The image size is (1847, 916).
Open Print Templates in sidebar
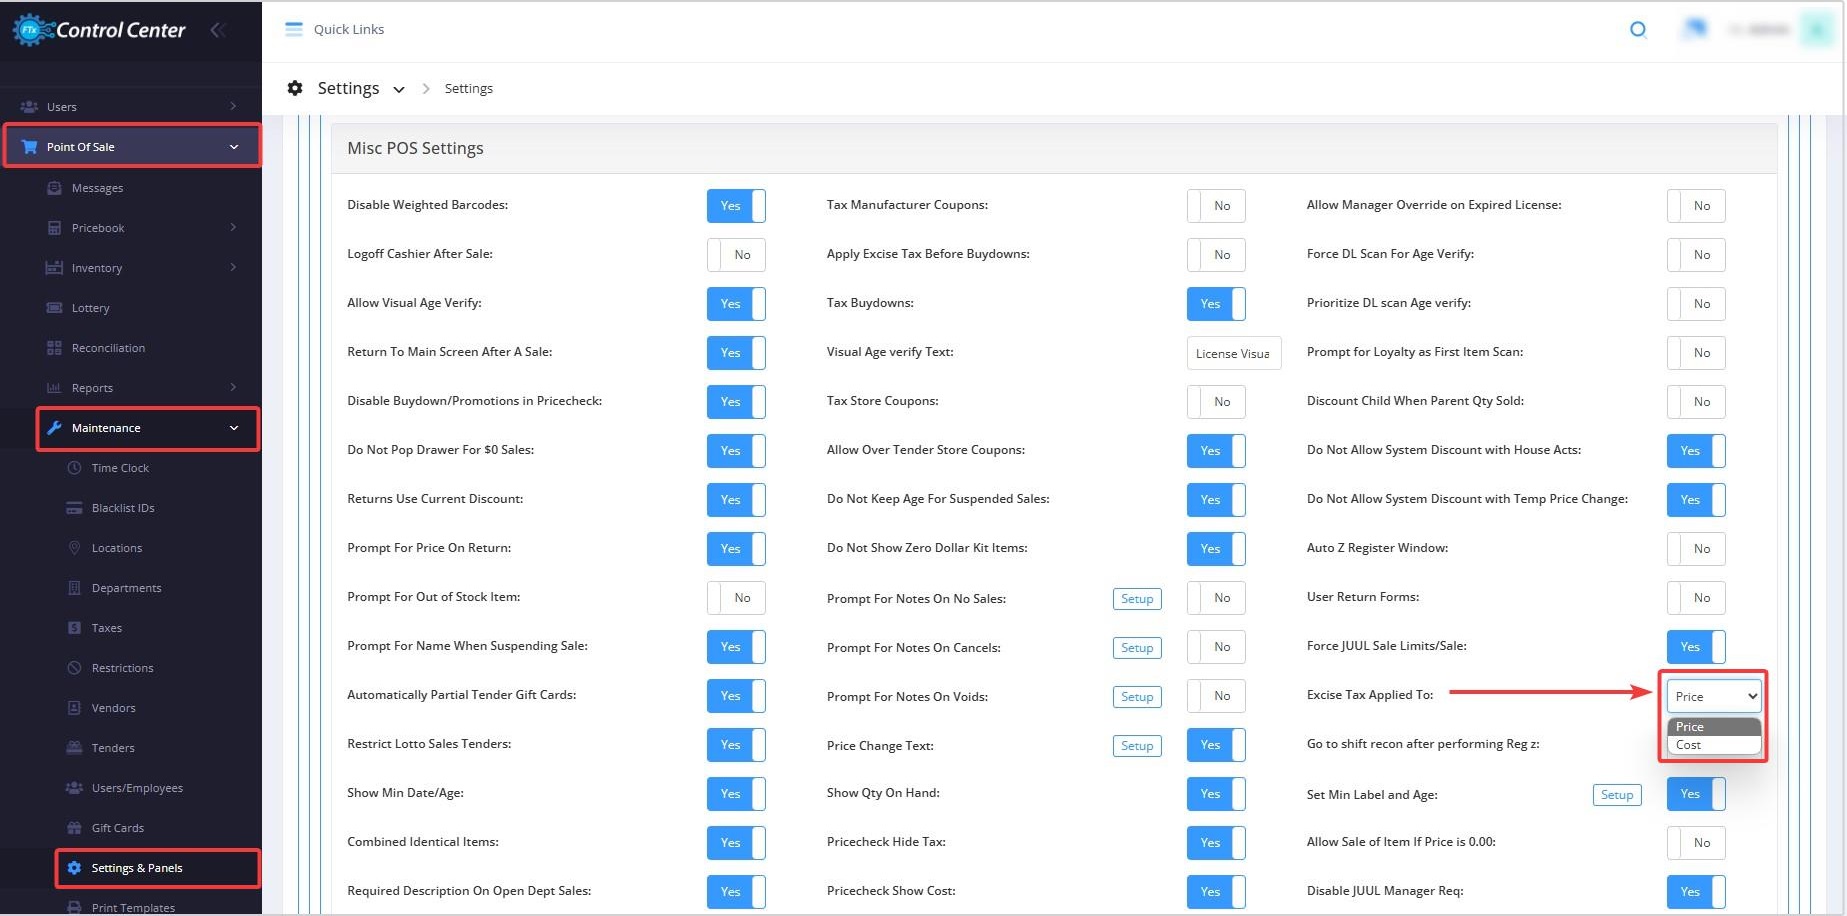coord(133,907)
